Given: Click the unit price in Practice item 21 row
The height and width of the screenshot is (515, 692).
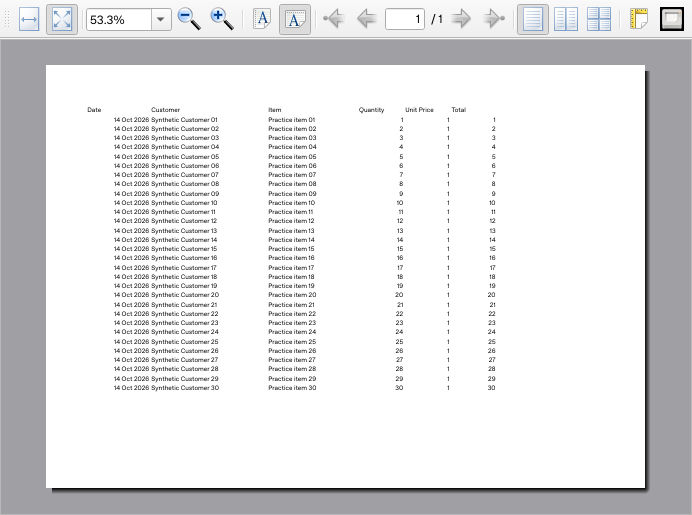Looking at the screenshot, I should tap(448, 305).
